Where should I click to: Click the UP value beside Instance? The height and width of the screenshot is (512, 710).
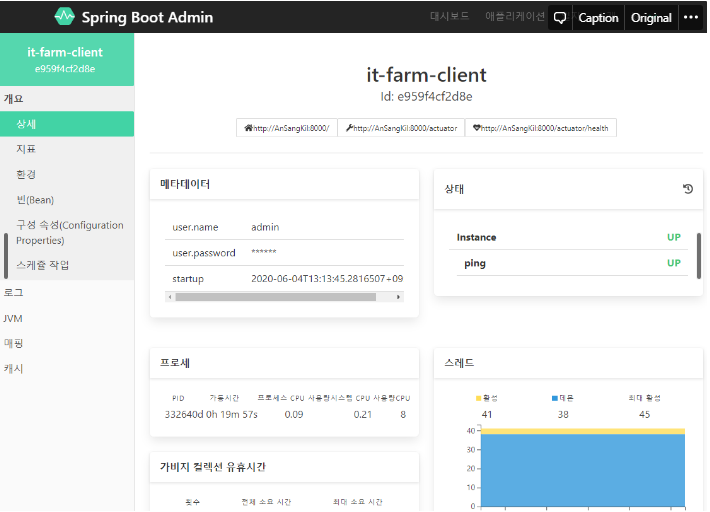(674, 237)
